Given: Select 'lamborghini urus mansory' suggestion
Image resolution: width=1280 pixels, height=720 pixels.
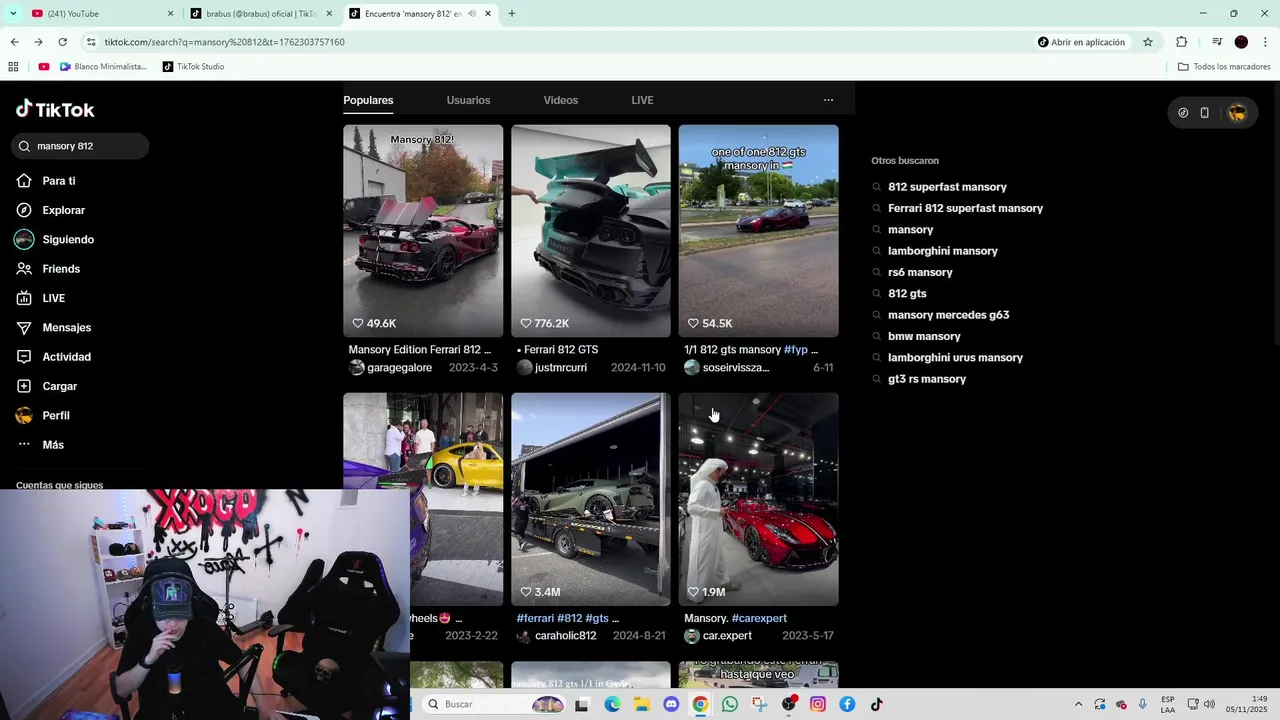Looking at the screenshot, I should pos(955,358).
